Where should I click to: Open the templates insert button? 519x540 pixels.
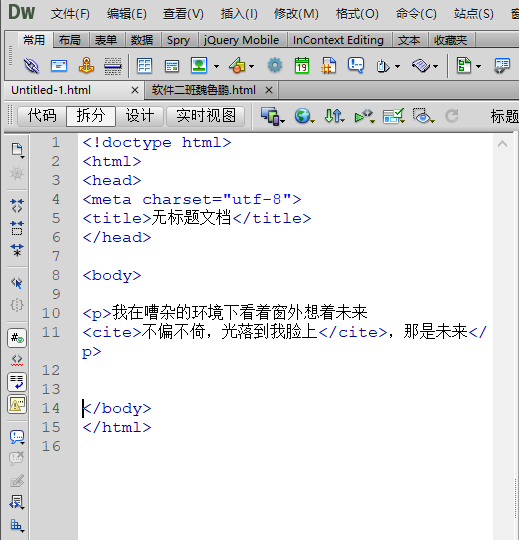pos(464,65)
